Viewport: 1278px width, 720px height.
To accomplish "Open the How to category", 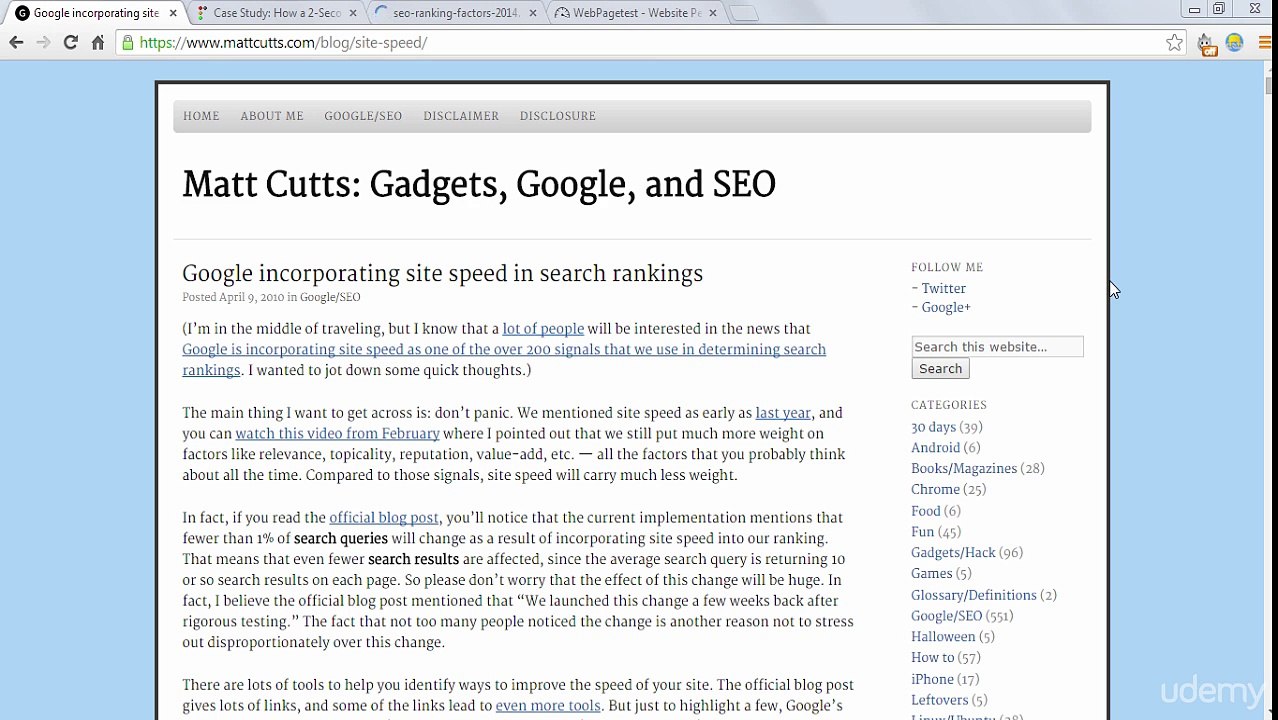I will click(932, 658).
